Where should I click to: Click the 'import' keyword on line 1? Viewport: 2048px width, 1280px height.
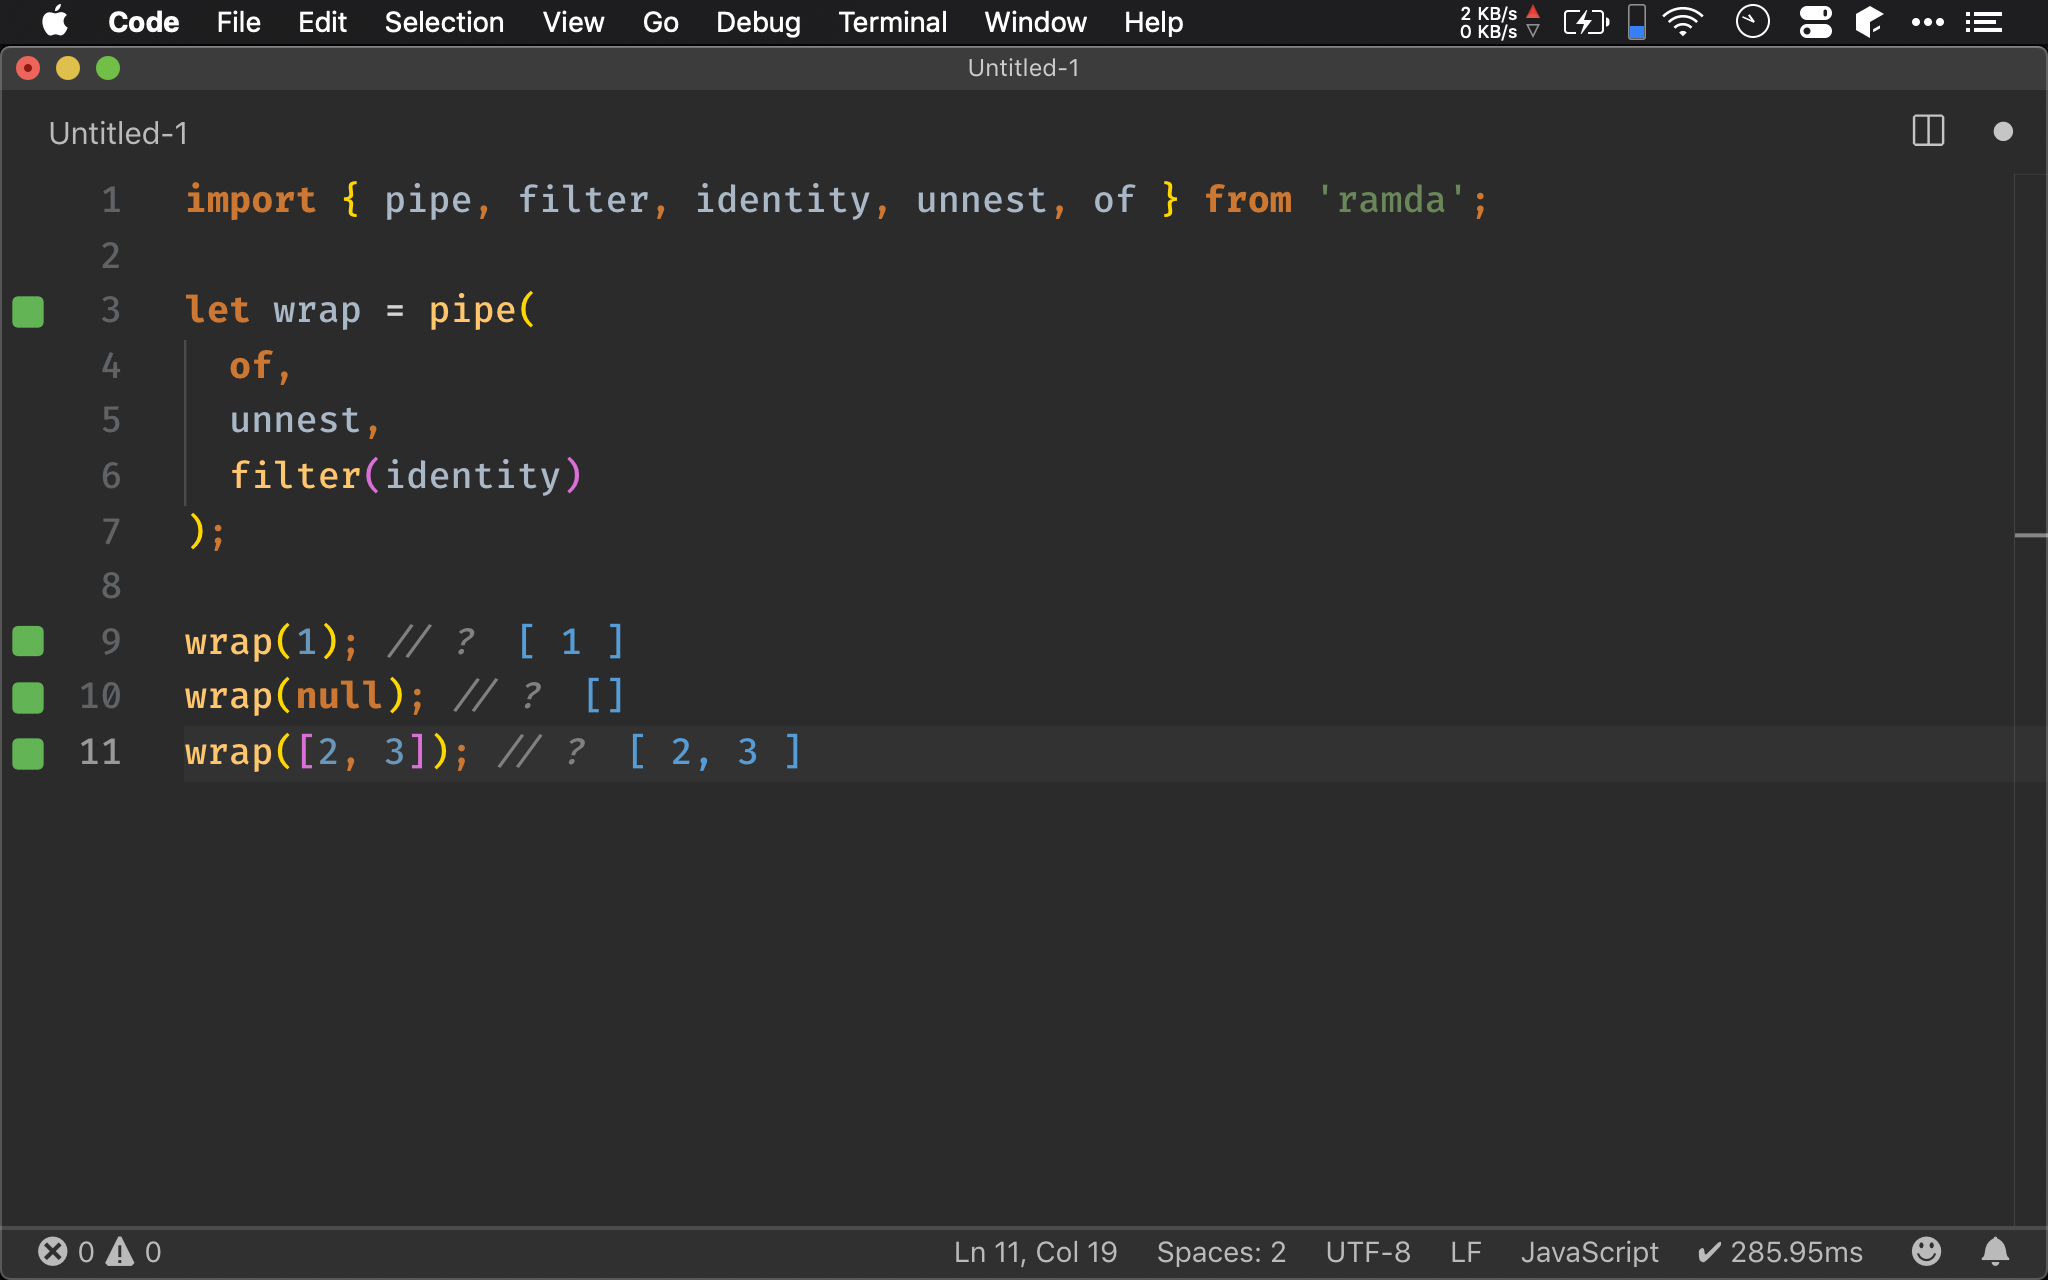[x=250, y=200]
